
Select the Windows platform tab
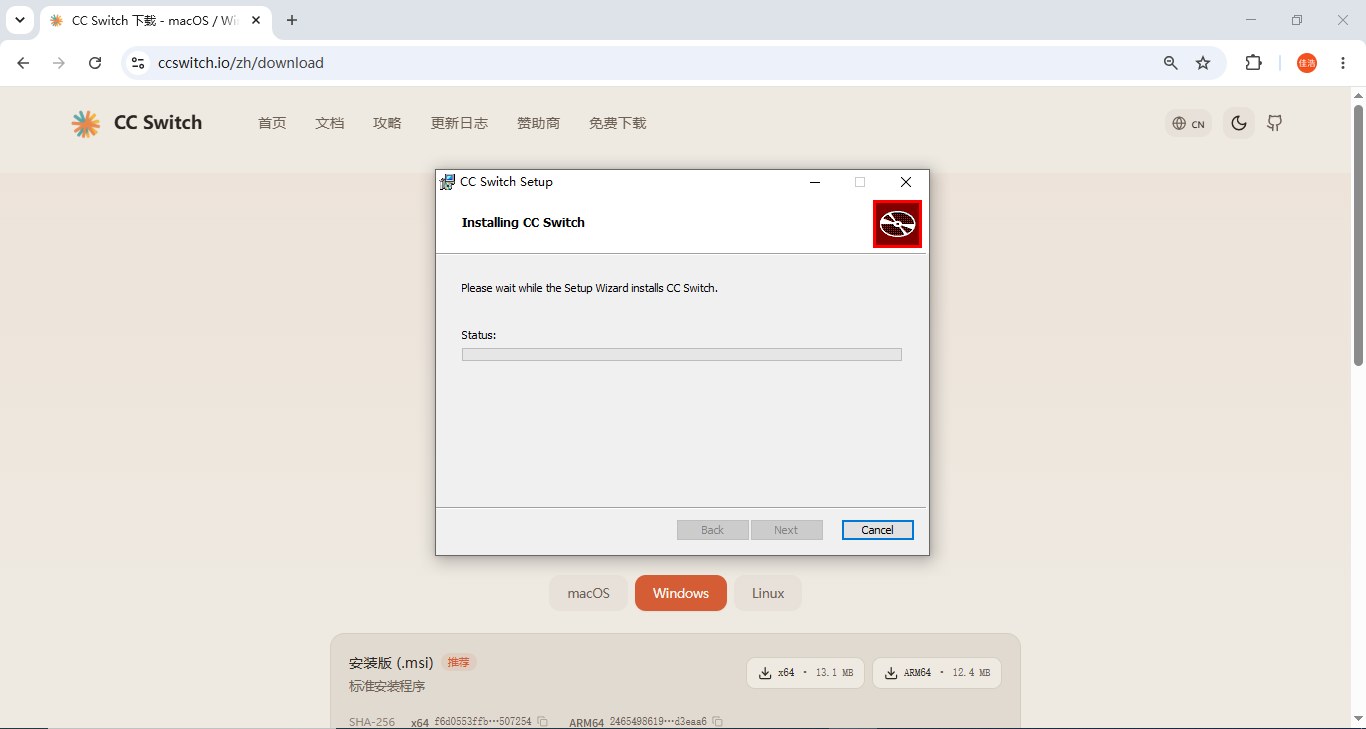point(681,593)
